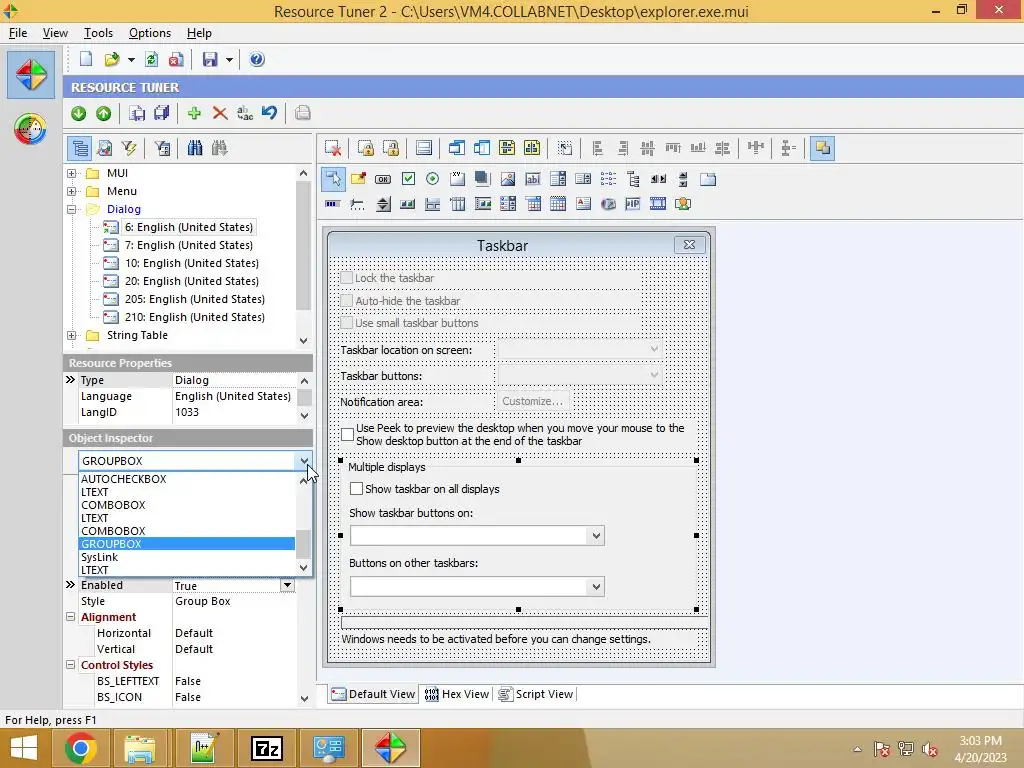Check the Use Peek to preview desktop checkbox
Screen dimensions: 1024x768
click(347, 434)
